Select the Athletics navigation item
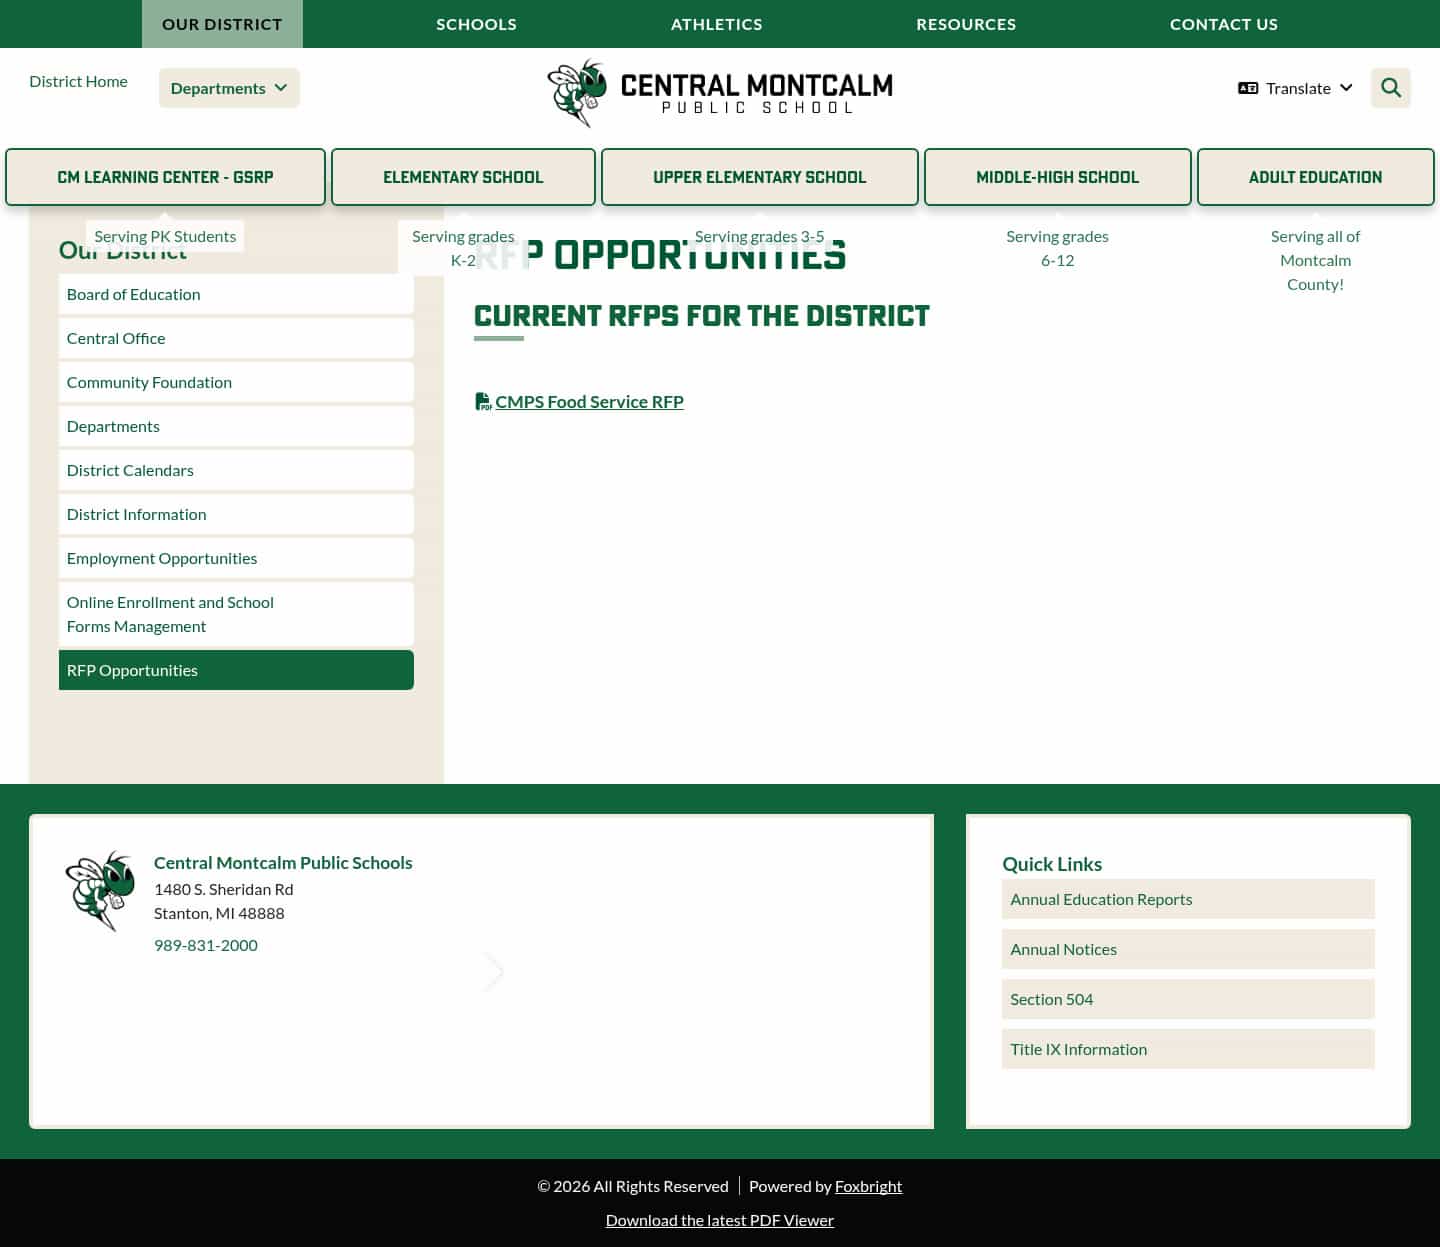This screenshot has height=1247, width=1440. click(x=716, y=23)
